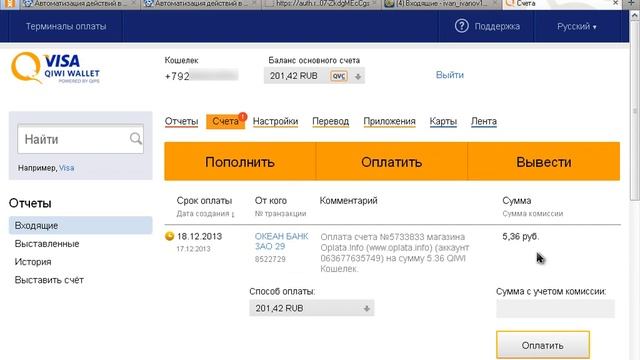Click the magnifier search icon

click(x=136, y=139)
